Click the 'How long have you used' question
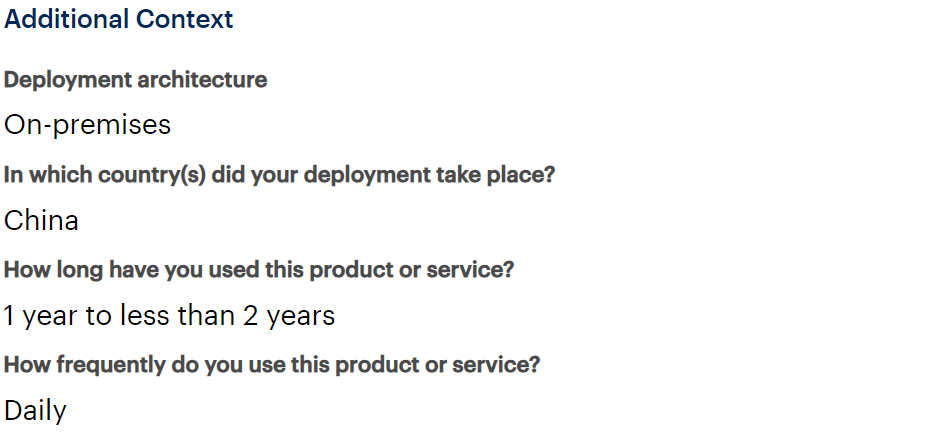Image resolution: width=927 pixels, height=435 pixels. pyautogui.click(x=258, y=270)
